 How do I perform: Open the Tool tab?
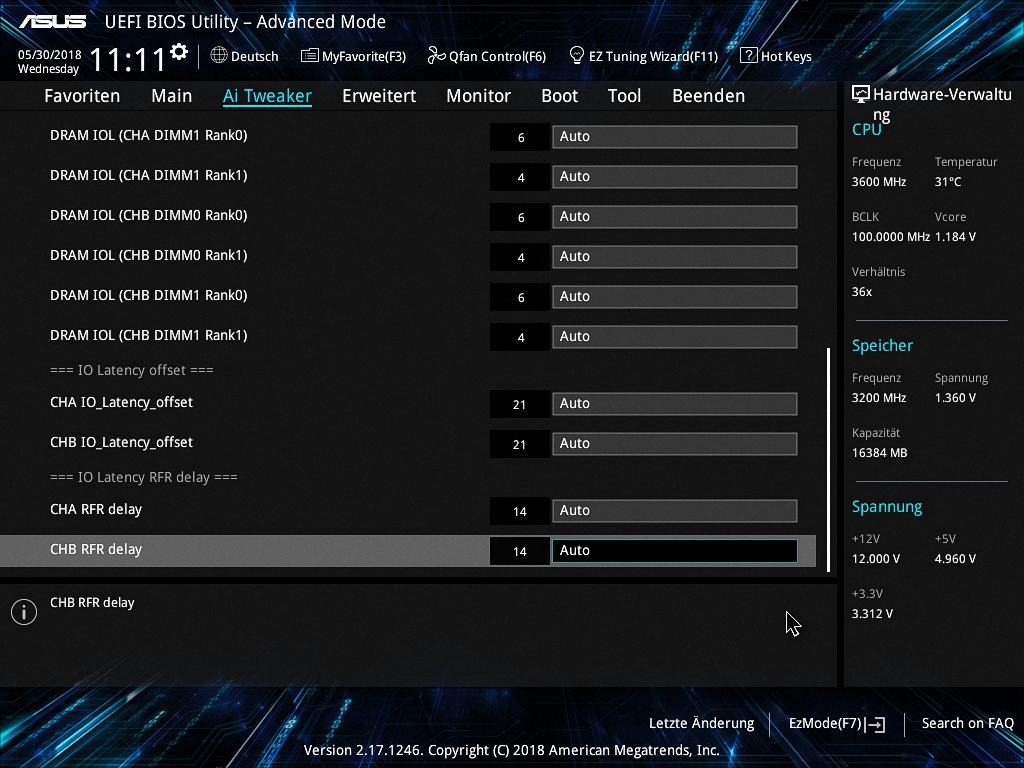click(x=624, y=96)
